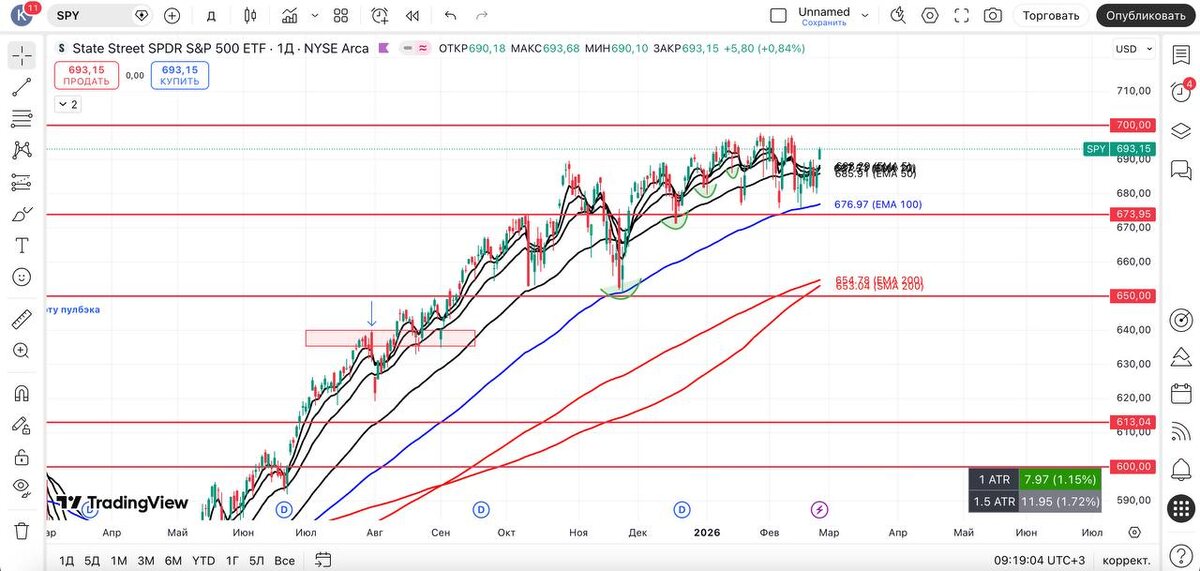This screenshot has width=1200, height=571.
Task: Open the chart patterns drawing tools
Action: 22,150
